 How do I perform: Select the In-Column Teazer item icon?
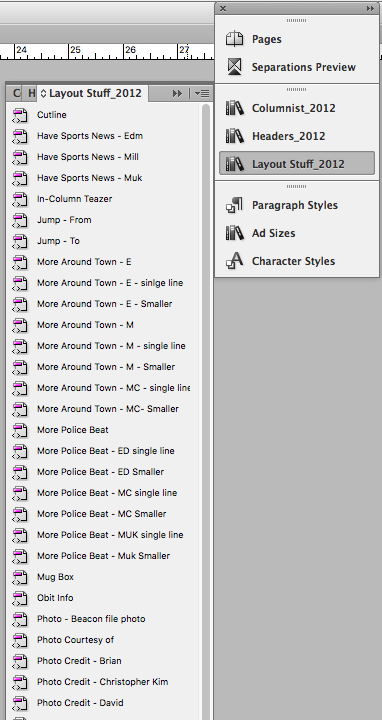(x=20, y=199)
